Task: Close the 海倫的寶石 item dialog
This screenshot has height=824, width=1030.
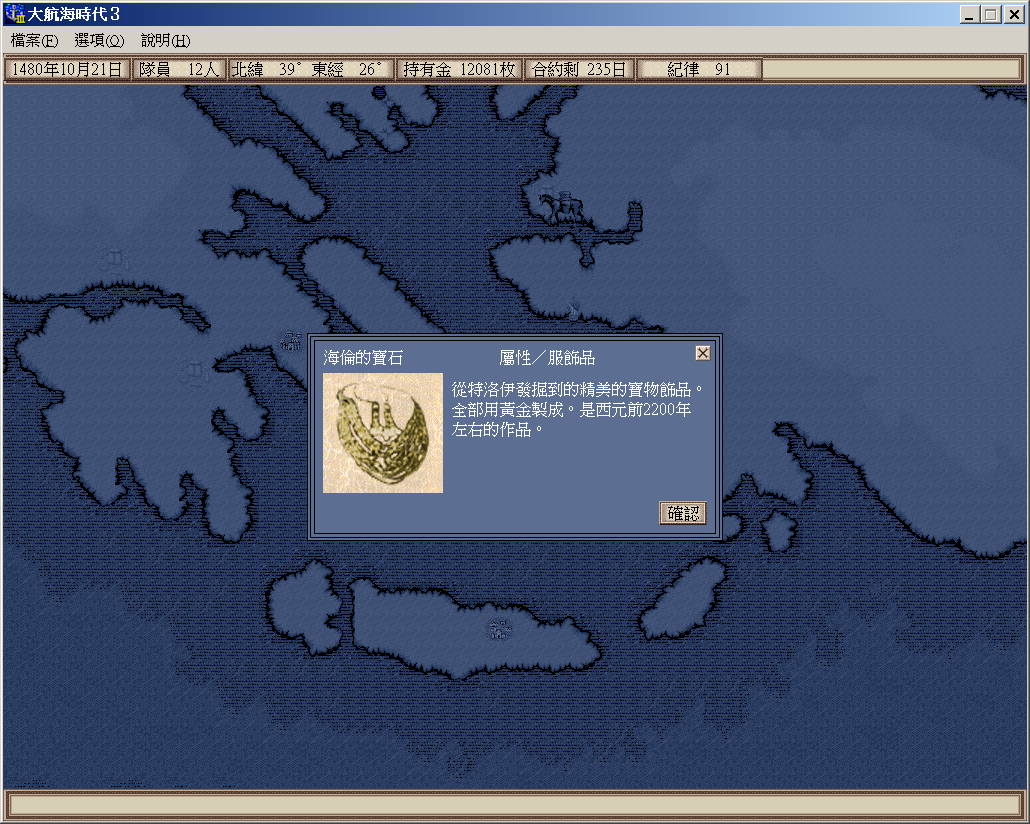Action: coord(702,353)
